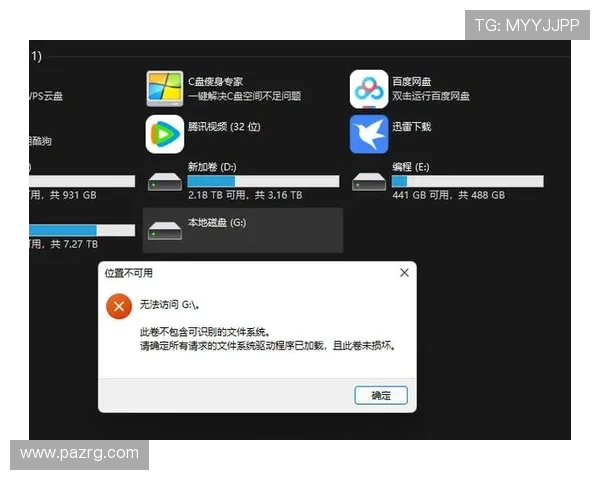The image size is (600, 480).
Task: Click the red error icon in dialog
Action: coord(119,306)
